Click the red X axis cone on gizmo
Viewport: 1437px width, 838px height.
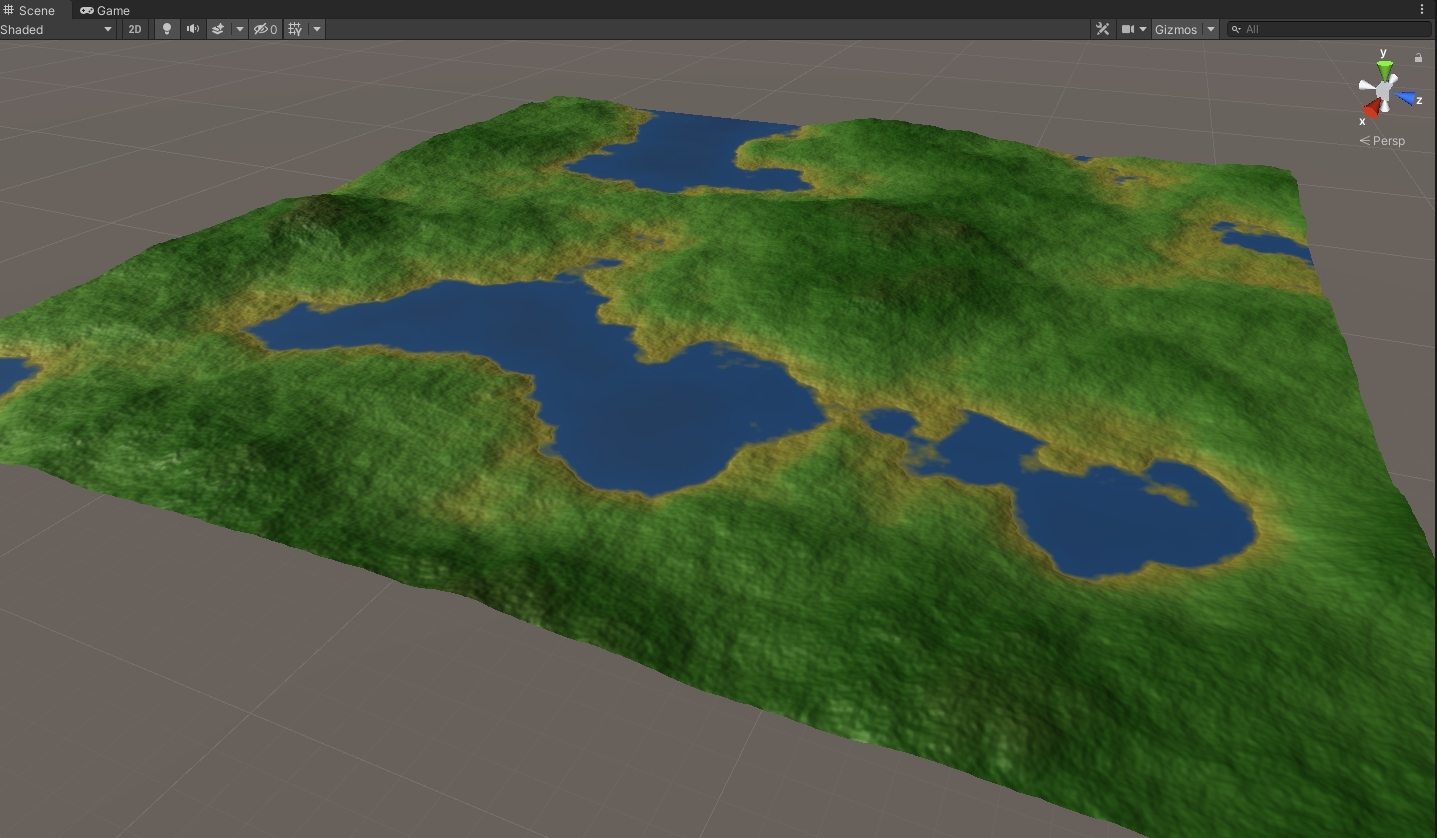pos(1369,108)
